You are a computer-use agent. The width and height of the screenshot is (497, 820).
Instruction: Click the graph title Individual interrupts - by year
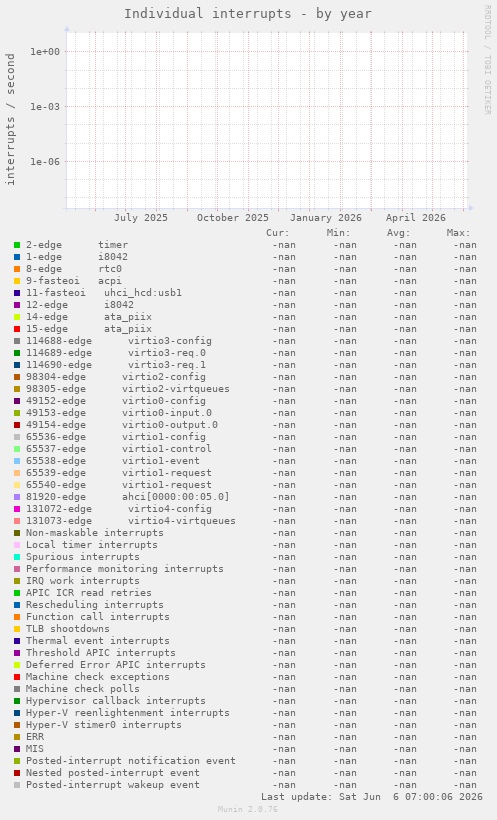pos(248,14)
